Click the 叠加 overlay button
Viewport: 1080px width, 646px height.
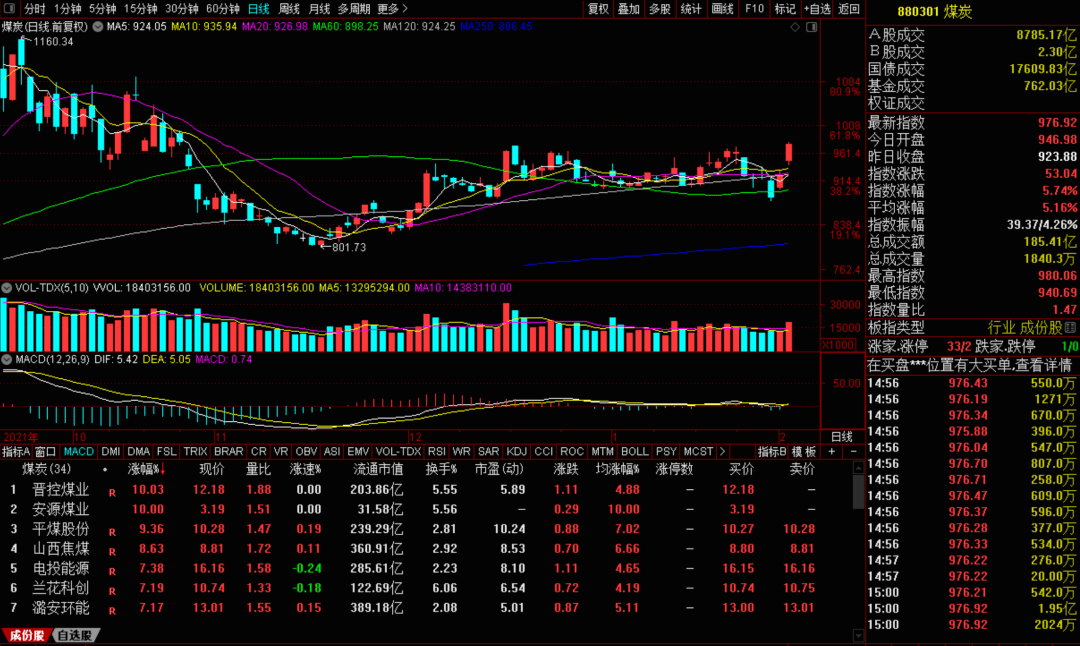[629, 9]
